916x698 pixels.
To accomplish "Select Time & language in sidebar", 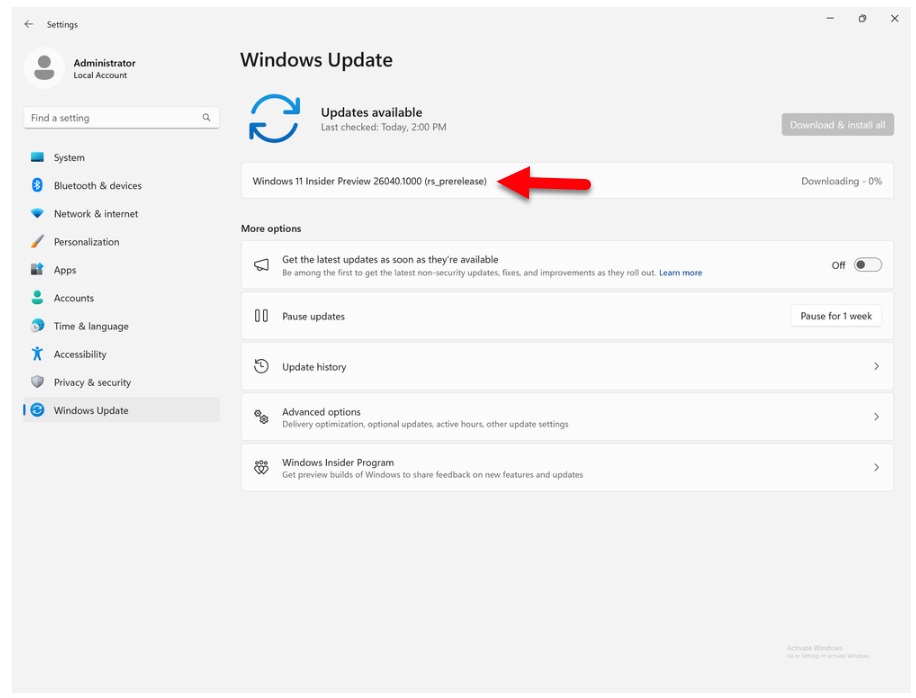I will click(x=122, y=326).
